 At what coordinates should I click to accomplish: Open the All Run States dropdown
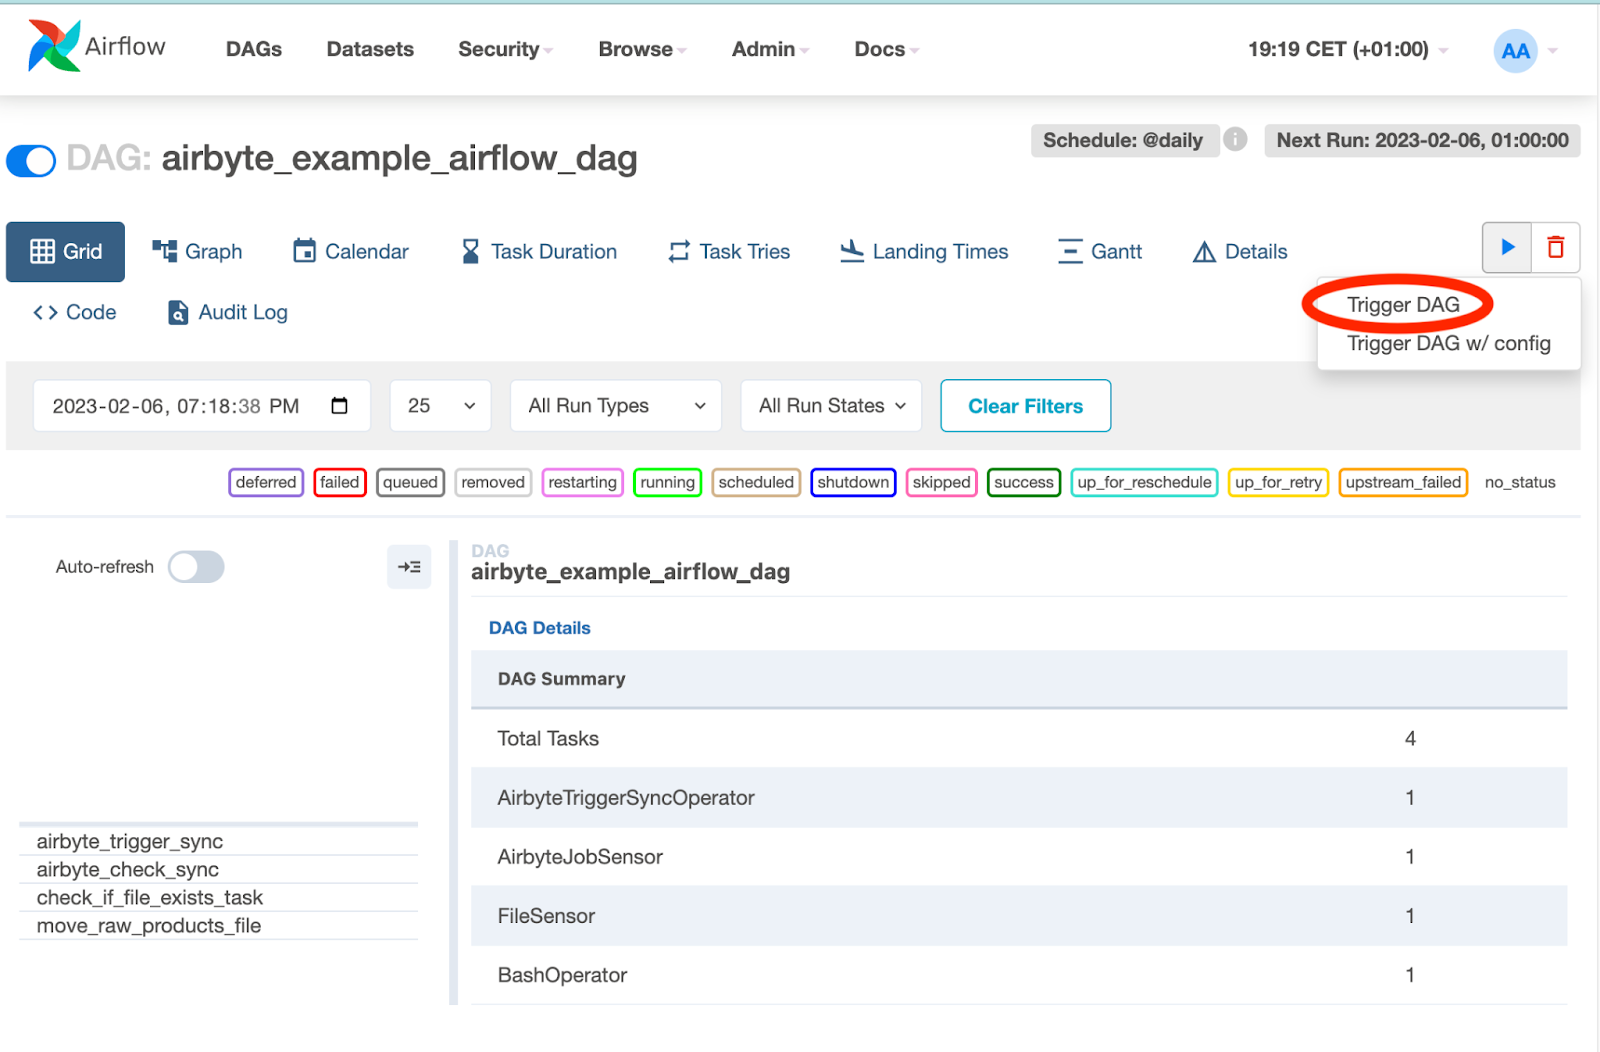(x=830, y=405)
